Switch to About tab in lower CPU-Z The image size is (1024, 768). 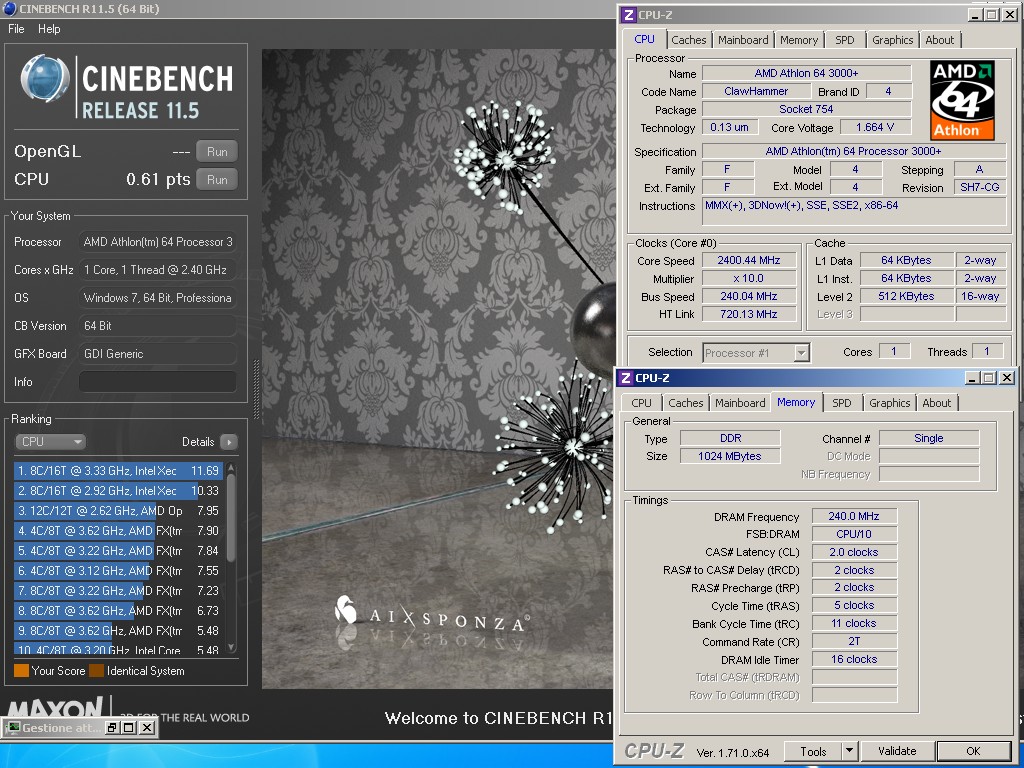click(936, 403)
